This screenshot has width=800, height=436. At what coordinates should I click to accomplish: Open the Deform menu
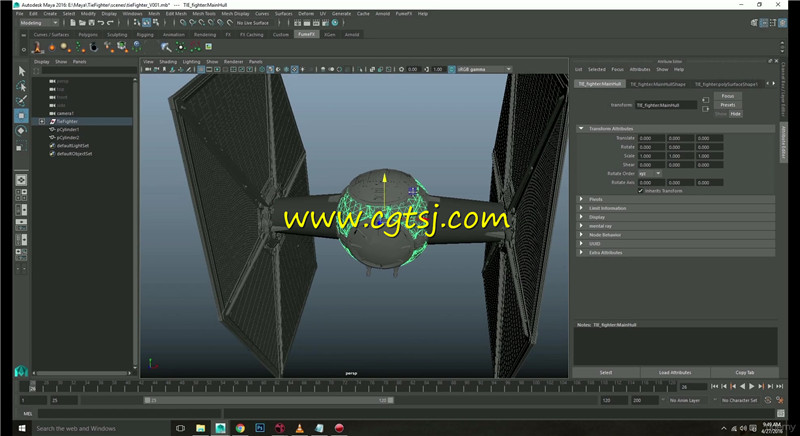pos(306,14)
